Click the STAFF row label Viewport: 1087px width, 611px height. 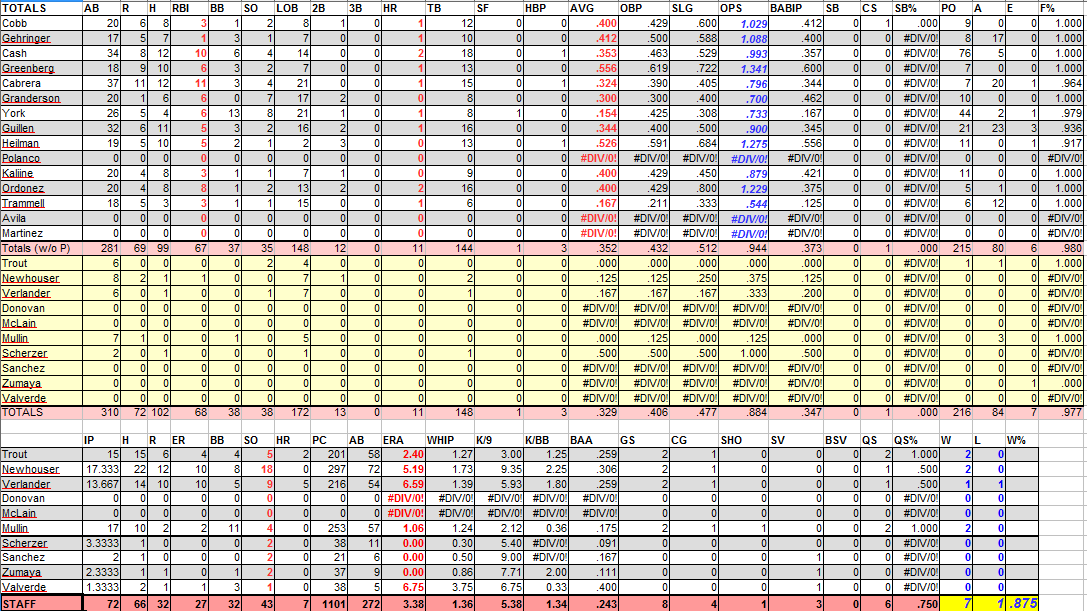pyautogui.click(x=42, y=604)
